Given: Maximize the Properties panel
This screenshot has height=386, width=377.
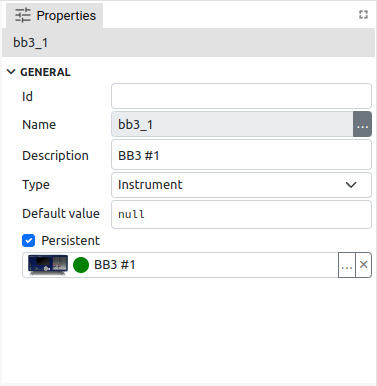Looking at the screenshot, I should pos(363,14).
